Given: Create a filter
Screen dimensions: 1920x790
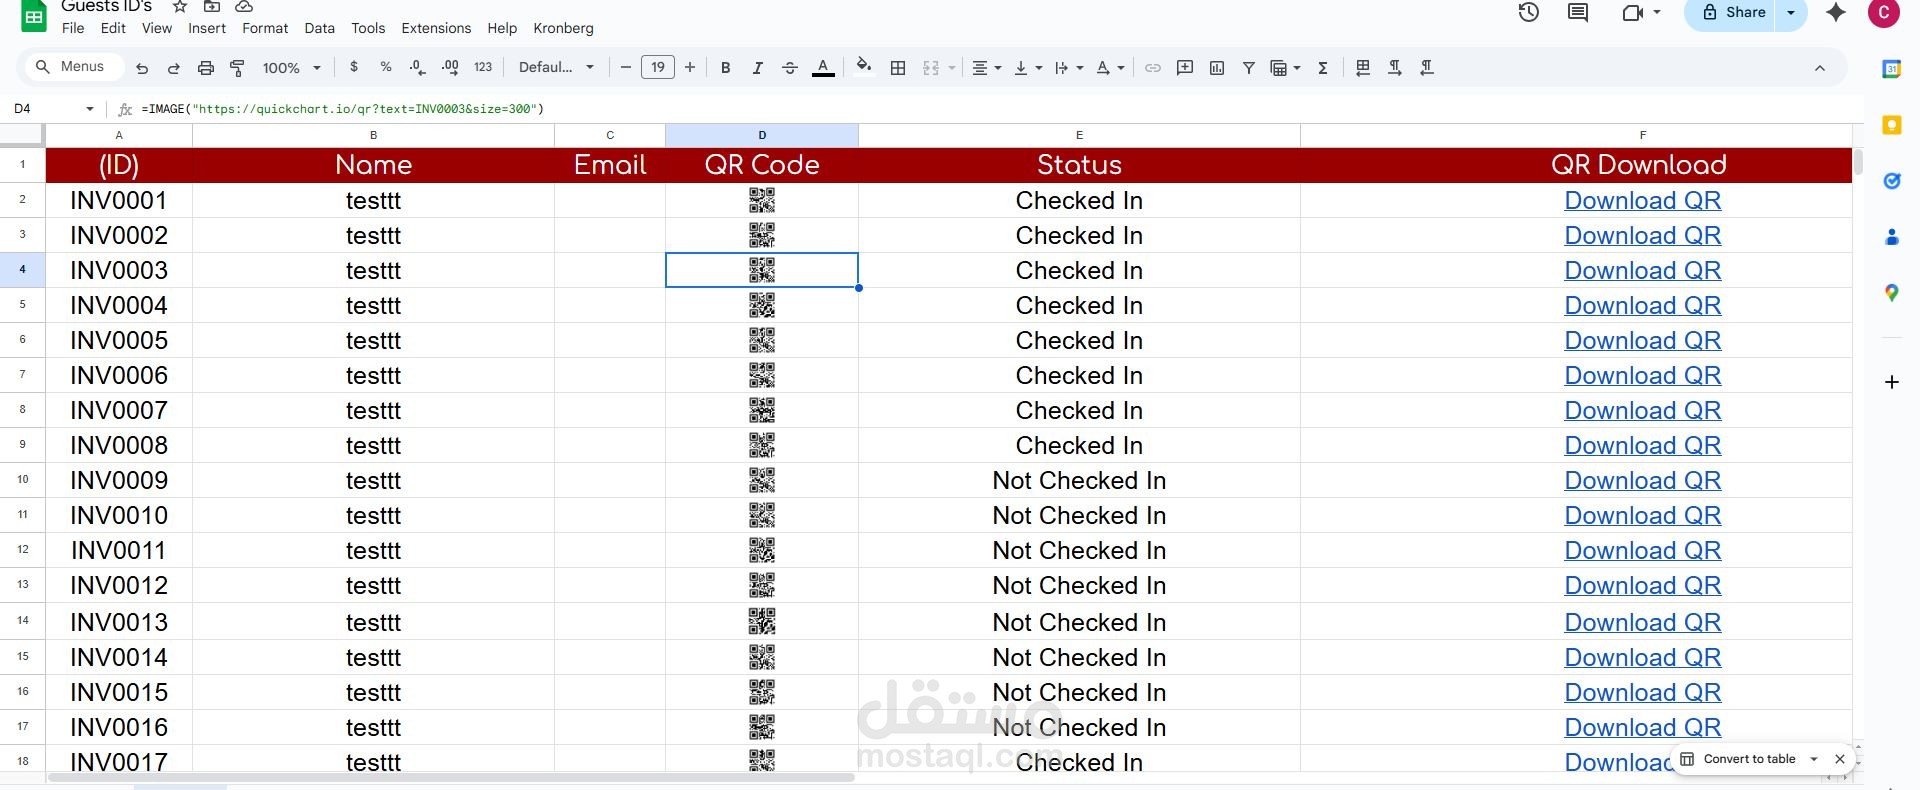Looking at the screenshot, I should click(x=1249, y=67).
